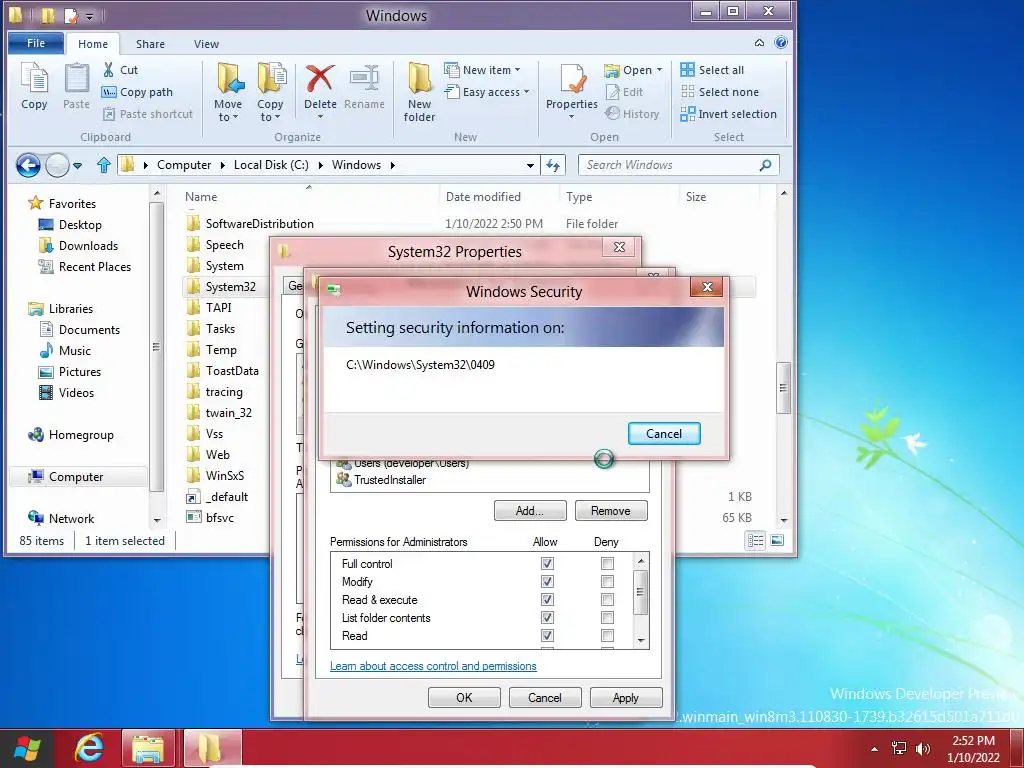This screenshot has width=1024, height=768.
Task: Switch to the View ribbon tab
Action: (206, 44)
